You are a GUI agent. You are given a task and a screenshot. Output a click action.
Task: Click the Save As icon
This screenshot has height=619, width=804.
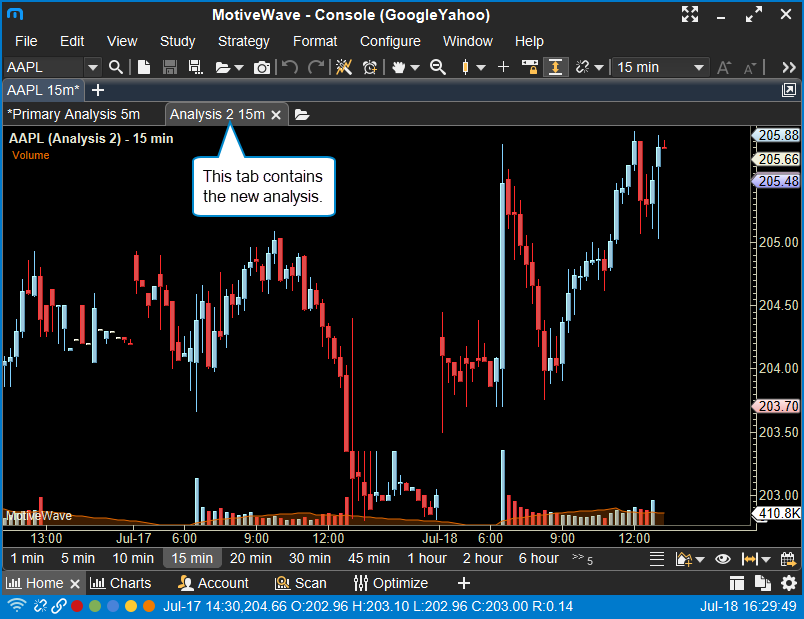[x=195, y=67]
